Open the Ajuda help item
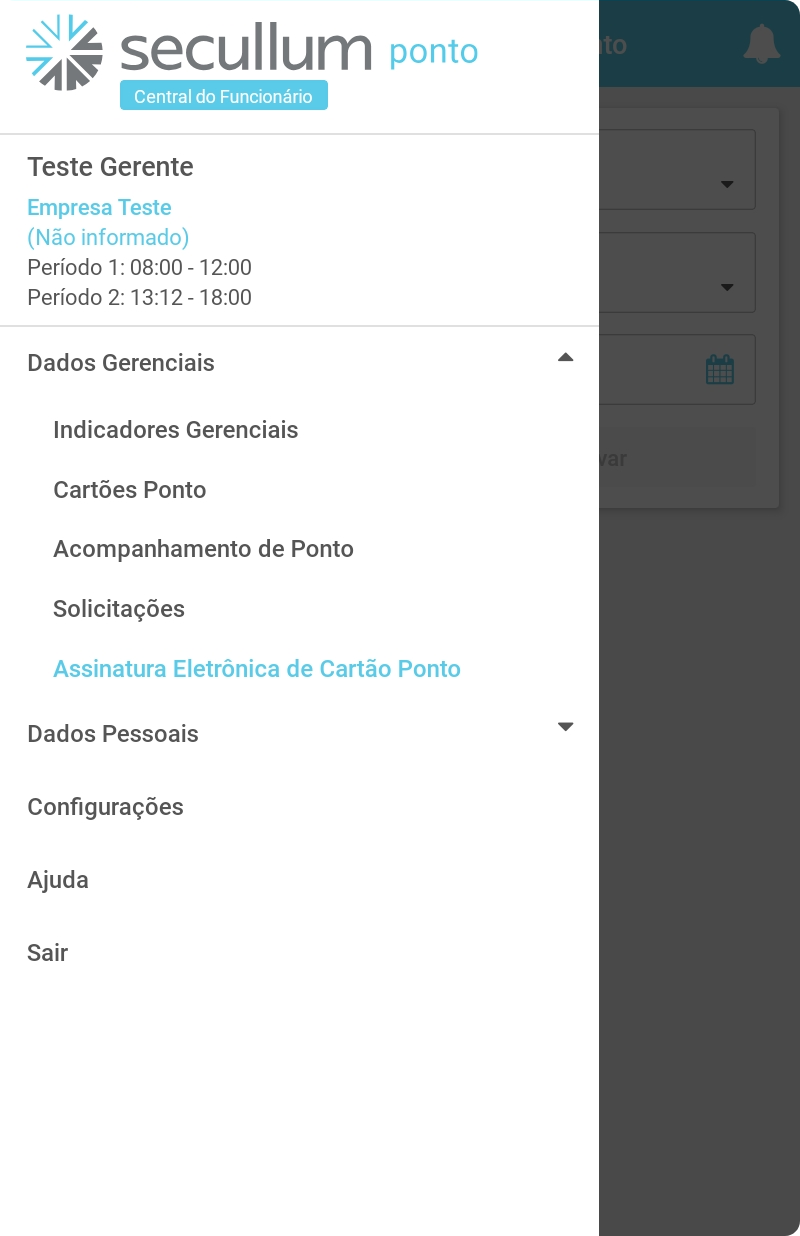This screenshot has height=1236, width=800. [58, 880]
